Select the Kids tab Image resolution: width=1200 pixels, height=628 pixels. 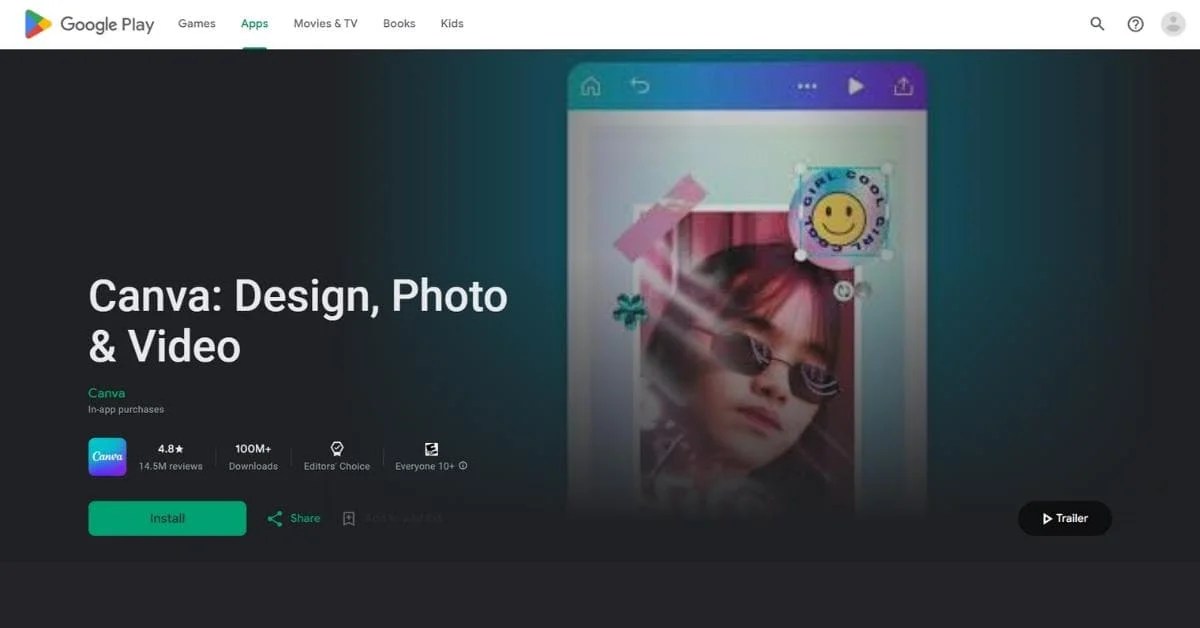click(452, 23)
